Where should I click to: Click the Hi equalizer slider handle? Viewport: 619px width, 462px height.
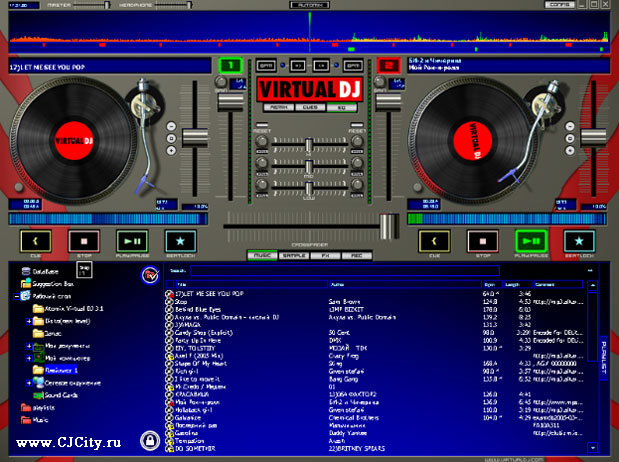309,145
